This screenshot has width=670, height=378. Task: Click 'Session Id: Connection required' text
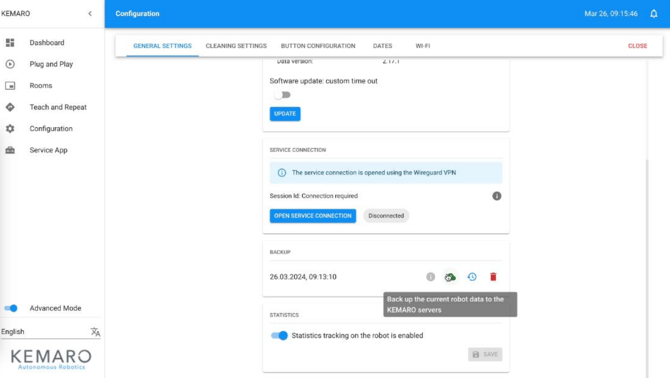314,196
